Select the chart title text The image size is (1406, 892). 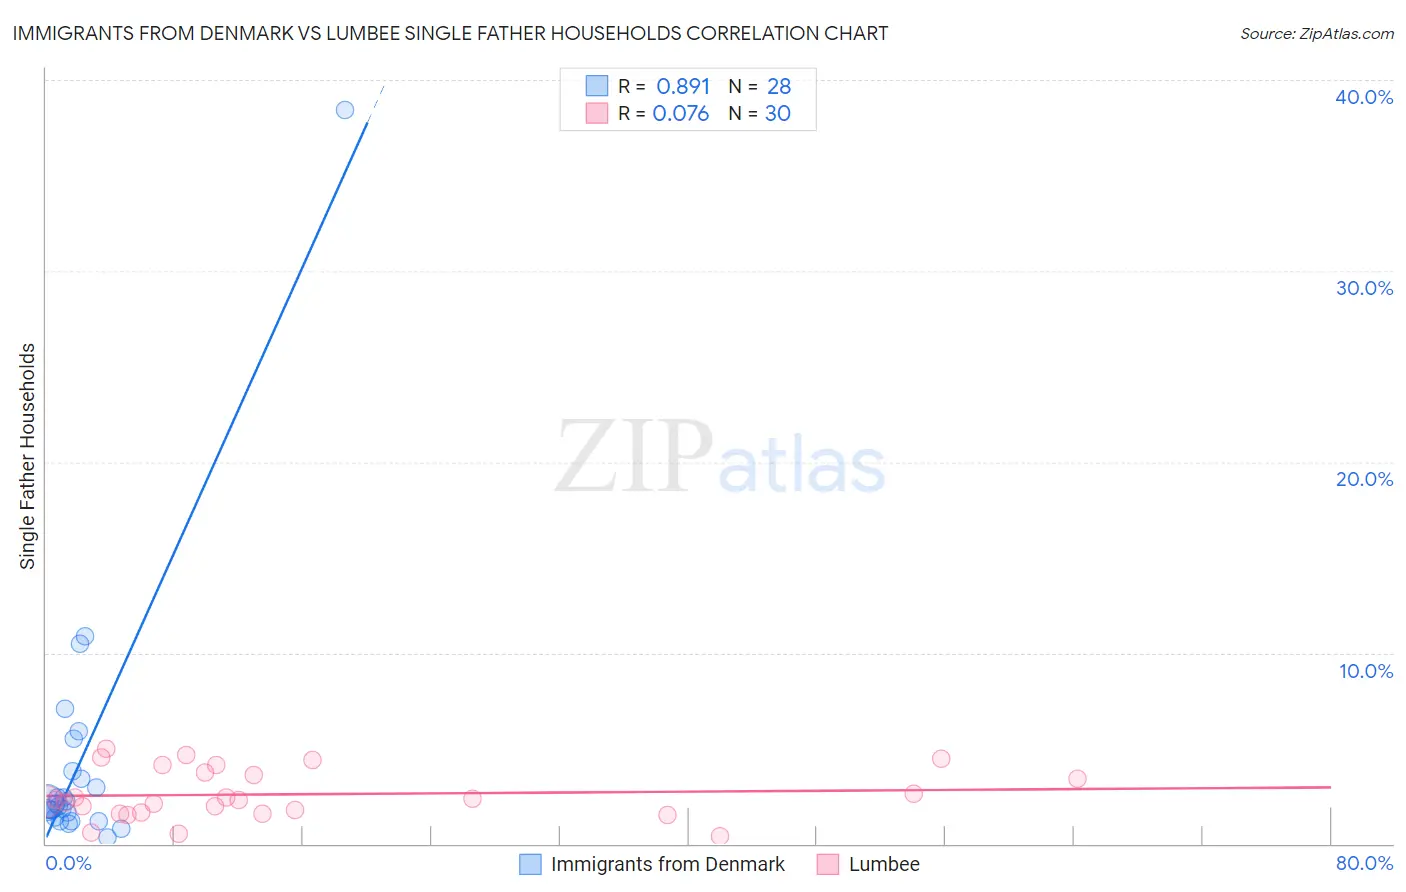click(450, 34)
